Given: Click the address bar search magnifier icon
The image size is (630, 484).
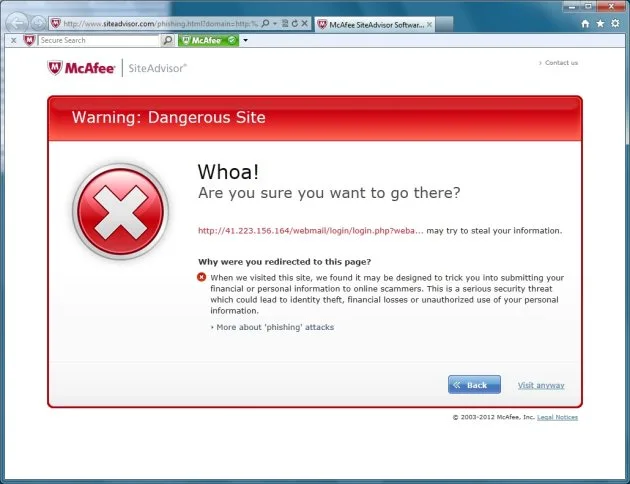Looking at the screenshot, I should (266, 24).
